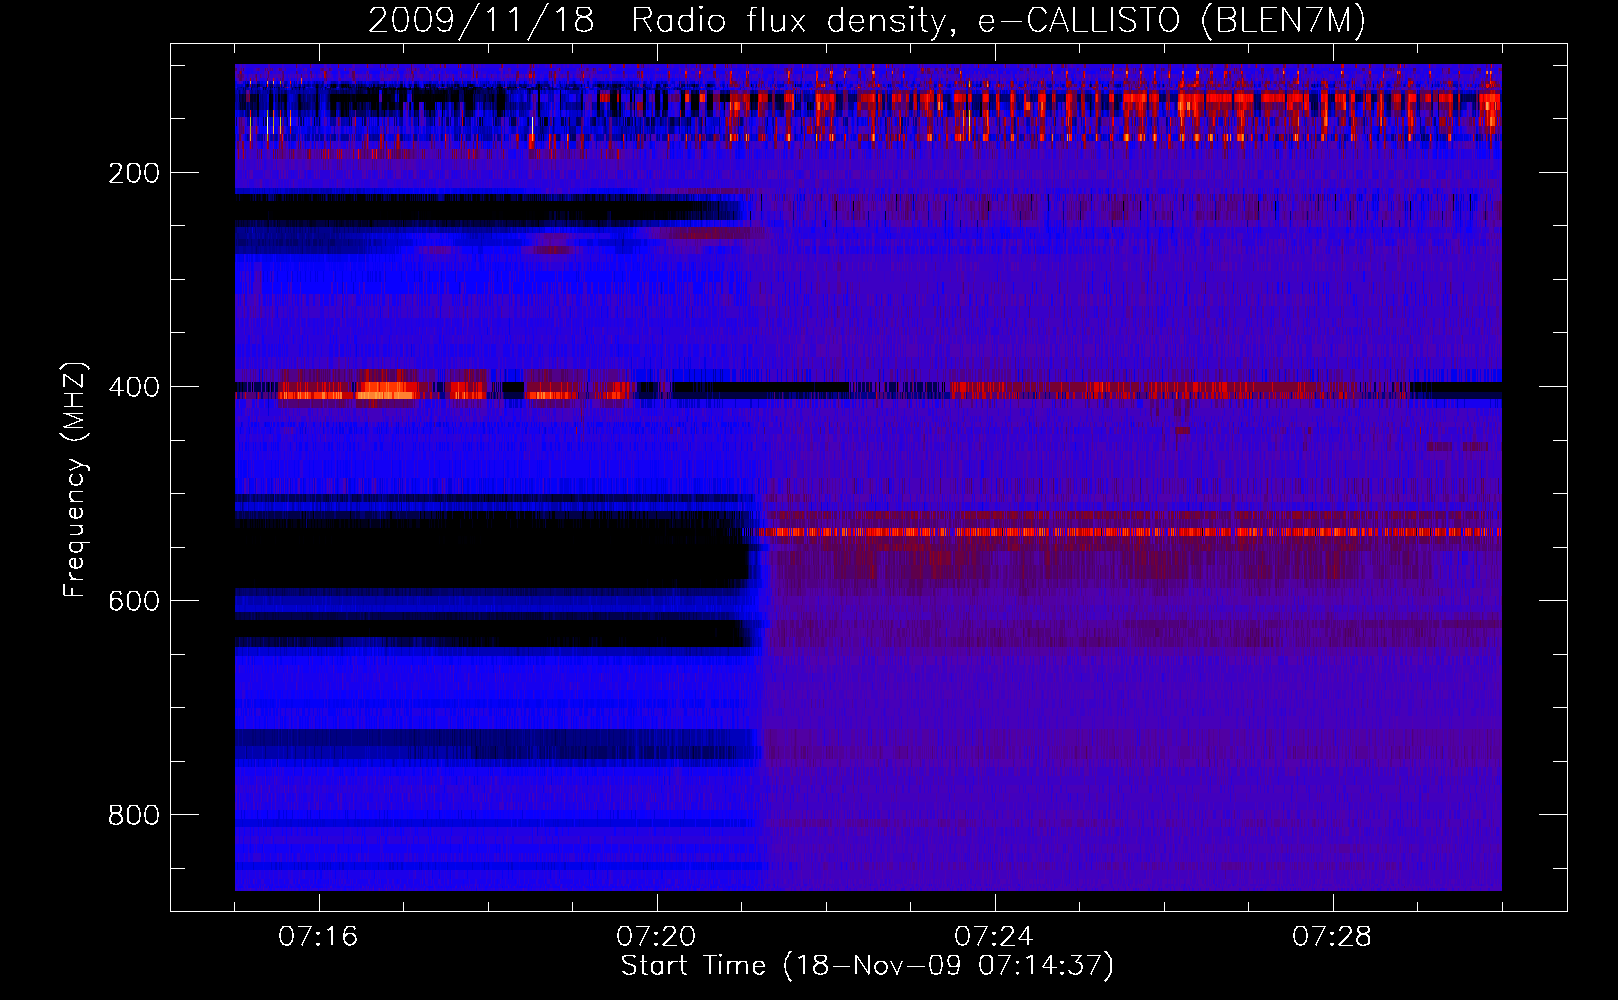Click the 800 frequency tick label
The image size is (1618, 1000).
coord(134,815)
